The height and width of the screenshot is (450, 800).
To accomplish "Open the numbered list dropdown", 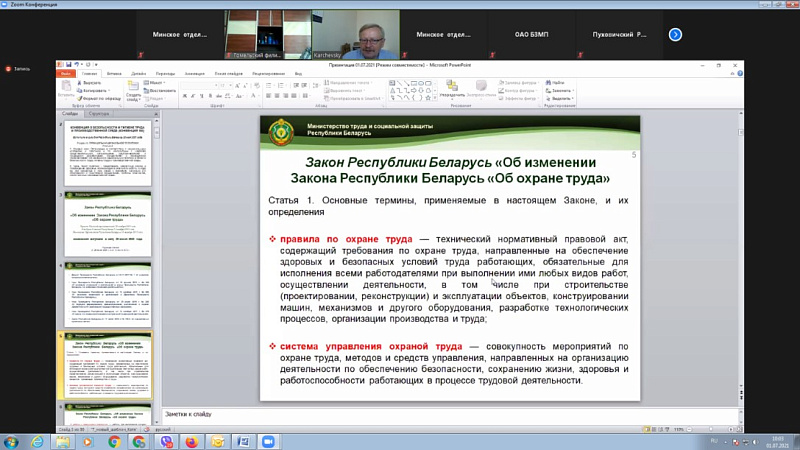I will [286, 85].
